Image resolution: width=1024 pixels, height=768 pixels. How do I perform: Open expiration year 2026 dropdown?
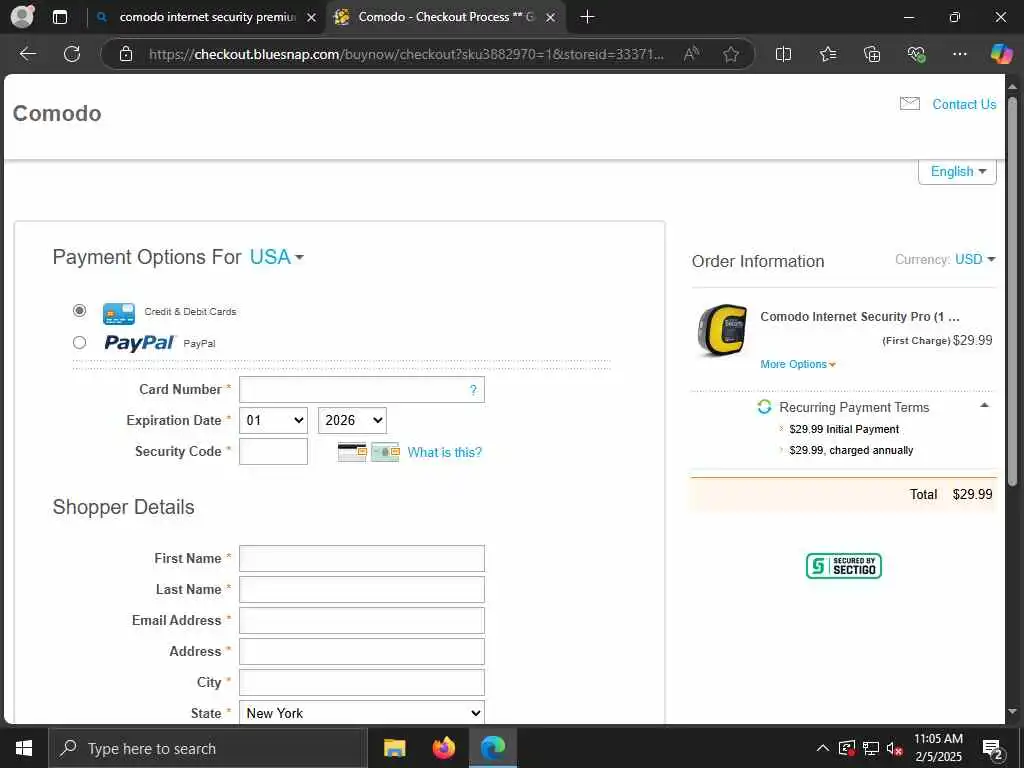[352, 421]
